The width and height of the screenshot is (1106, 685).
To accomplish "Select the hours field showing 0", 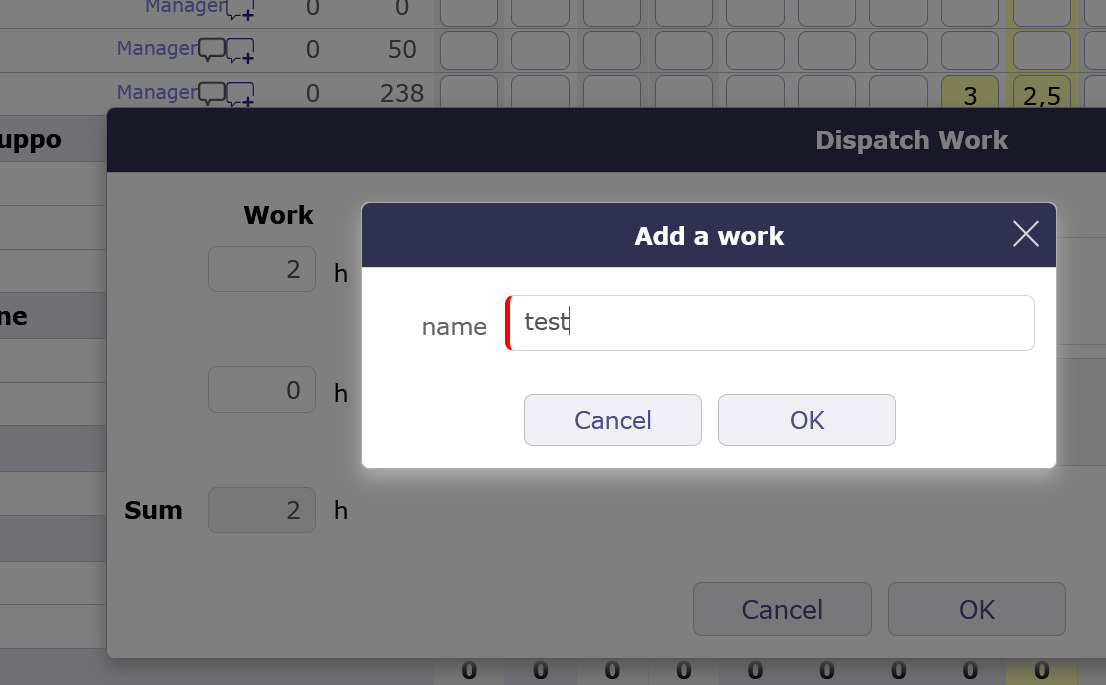I will click(x=262, y=390).
